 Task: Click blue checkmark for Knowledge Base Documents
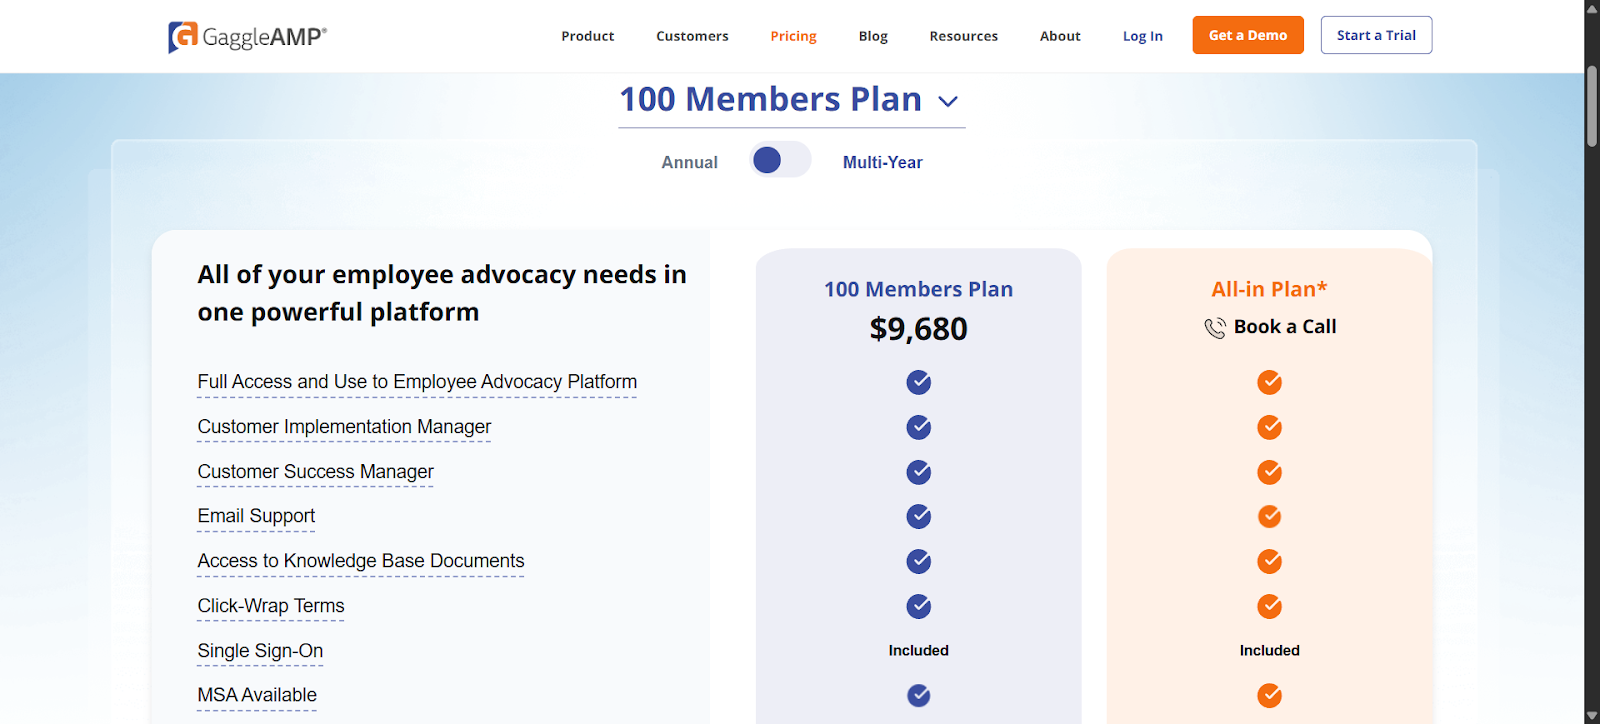(919, 561)
